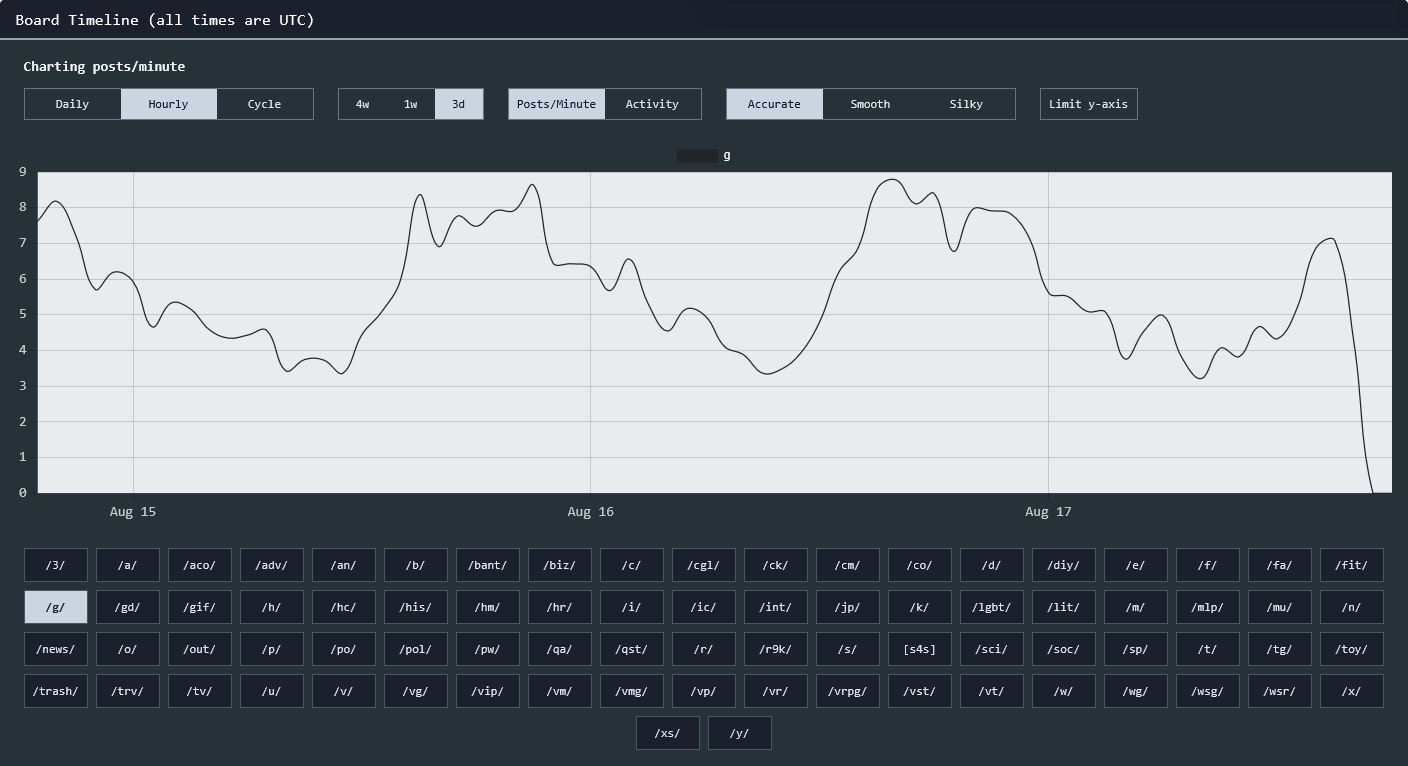
Task: Select the /tv/ board
Action: (200, 691)
